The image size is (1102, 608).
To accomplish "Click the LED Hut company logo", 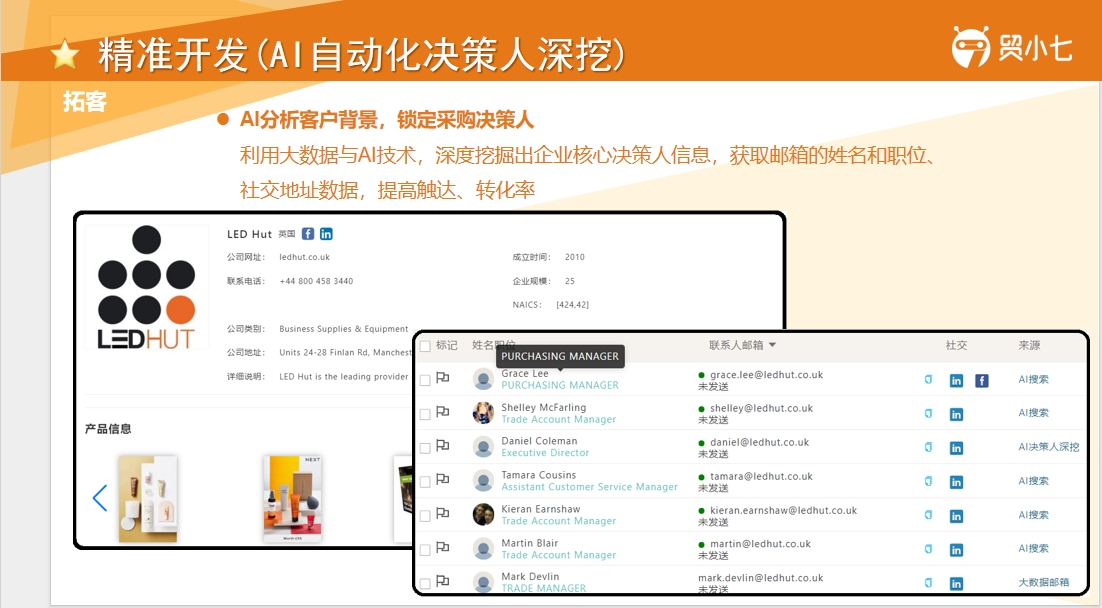I will coord(146,287).
